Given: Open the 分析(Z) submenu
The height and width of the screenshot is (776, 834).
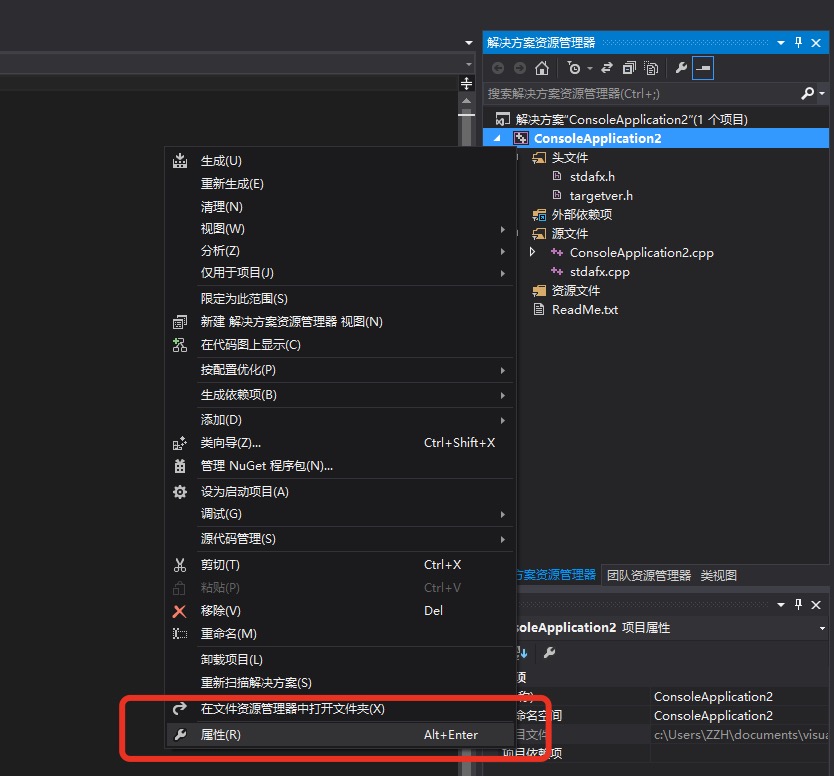Looking at the screenshot, I should [x=339, y=251].
